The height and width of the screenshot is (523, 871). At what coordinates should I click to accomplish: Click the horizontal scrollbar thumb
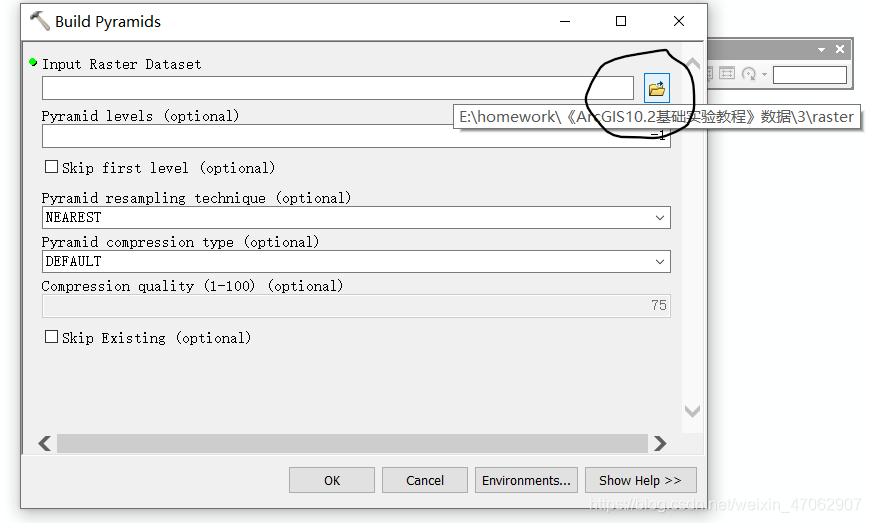[x=352, y=443]
